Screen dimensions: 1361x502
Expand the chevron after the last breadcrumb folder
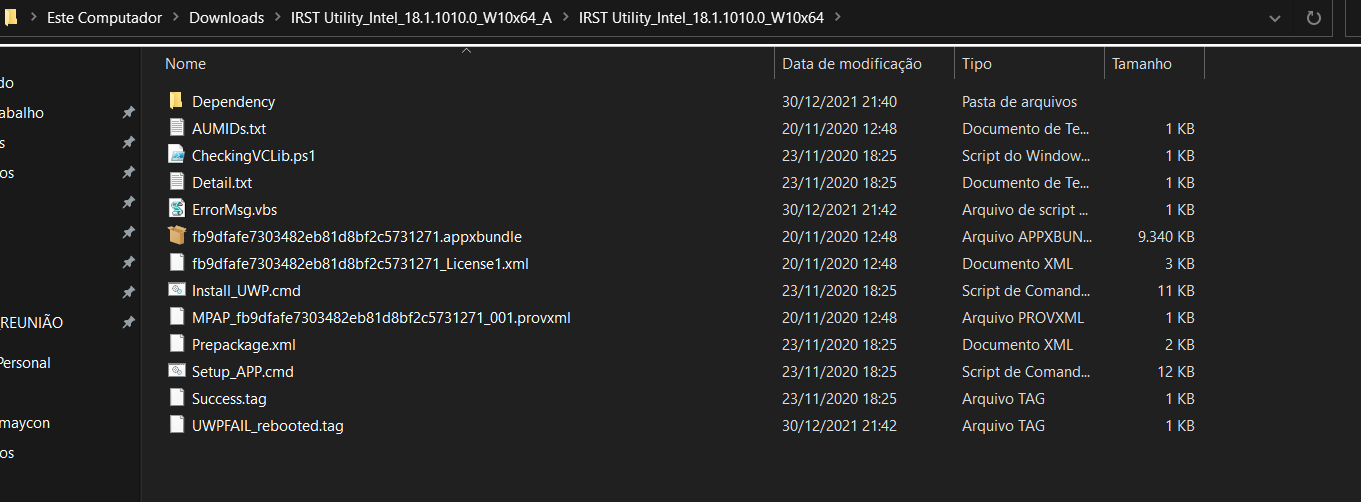[x=836, y=17]
